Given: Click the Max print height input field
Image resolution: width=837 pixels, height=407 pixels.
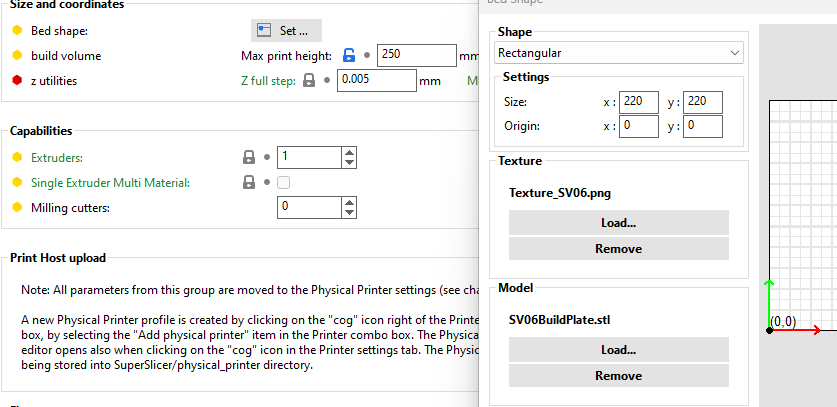Looking at the screenshot, I should click(417, 56).
